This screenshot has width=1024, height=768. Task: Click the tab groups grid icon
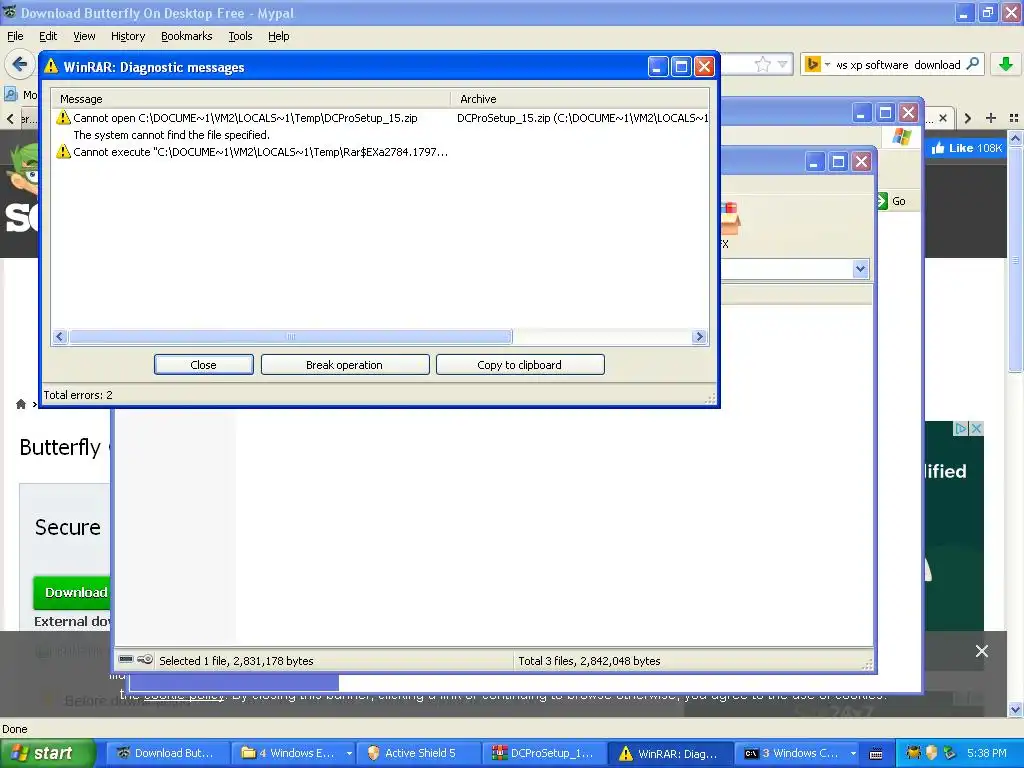1014,118
